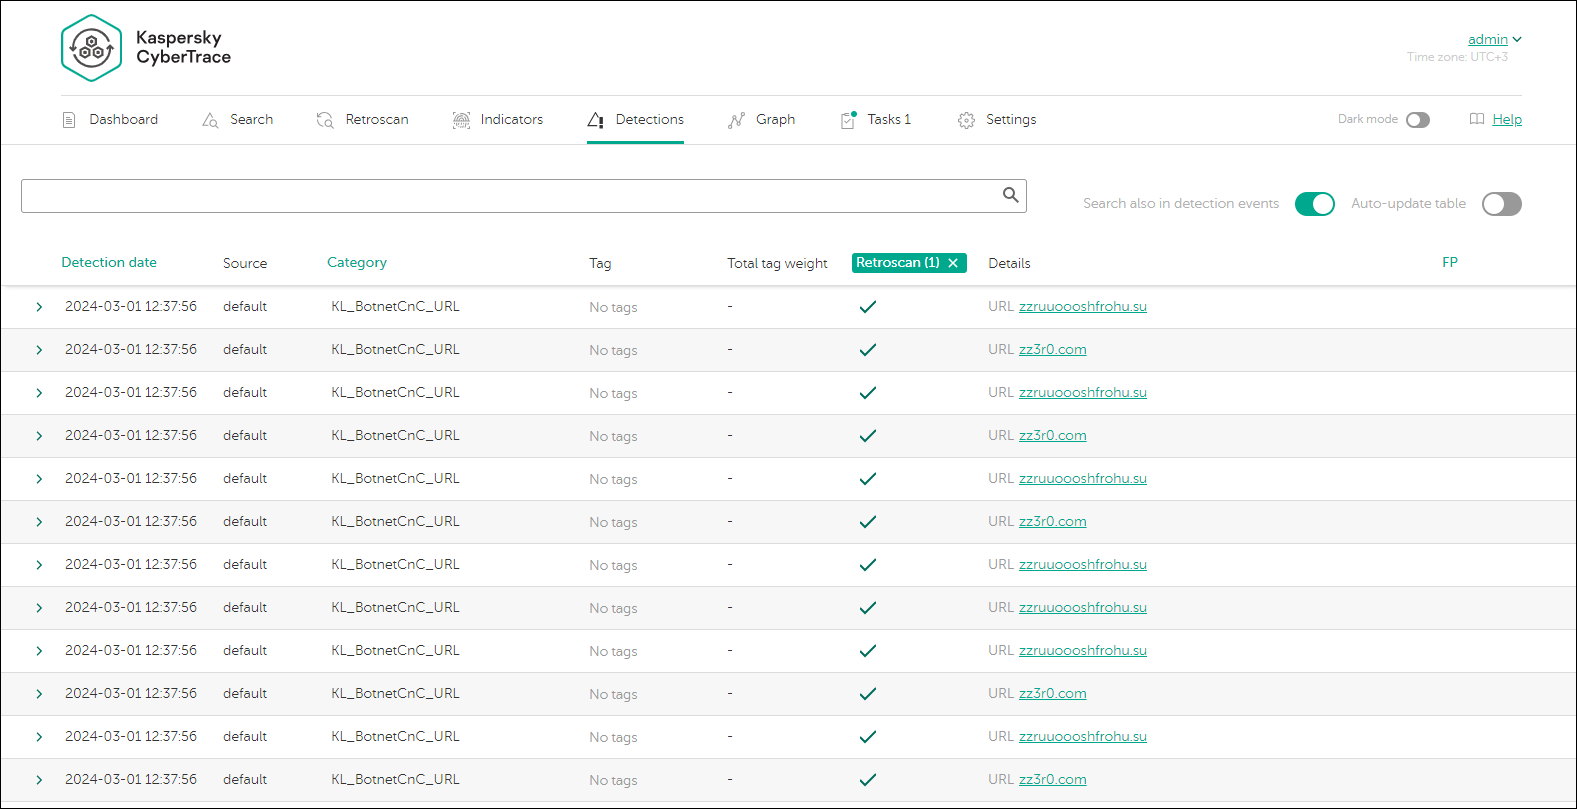Expand the last detection row chevron
Viewport: 1577px width, 809px height.
(x=39, y=780)
